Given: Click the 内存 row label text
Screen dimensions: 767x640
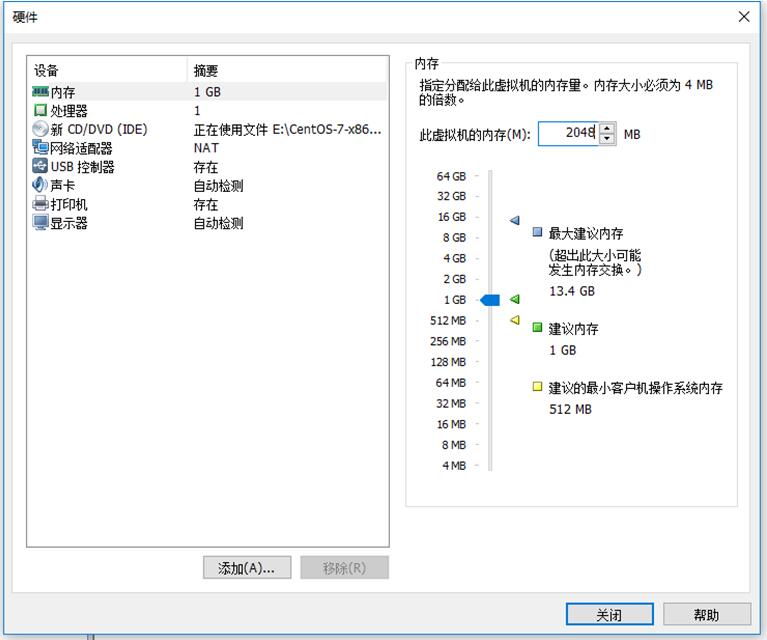Looking at the screenshot, I should [x=63, y=92].
